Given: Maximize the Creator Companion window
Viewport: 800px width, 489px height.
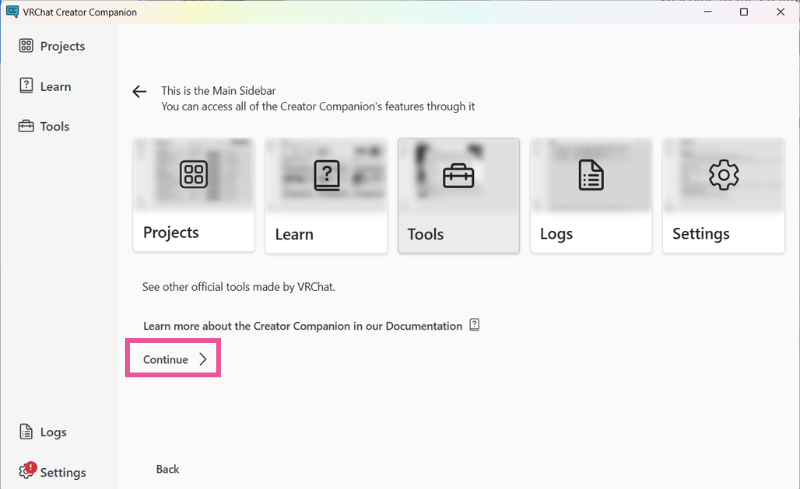Looking at the screenshot, I should 744,12.
